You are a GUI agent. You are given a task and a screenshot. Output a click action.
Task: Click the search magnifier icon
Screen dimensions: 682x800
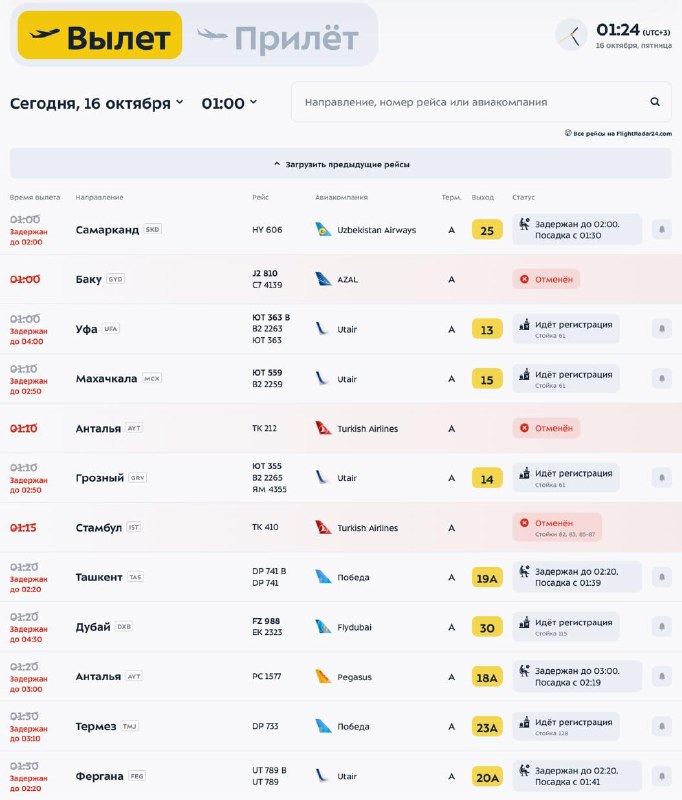tap(655, 102)
